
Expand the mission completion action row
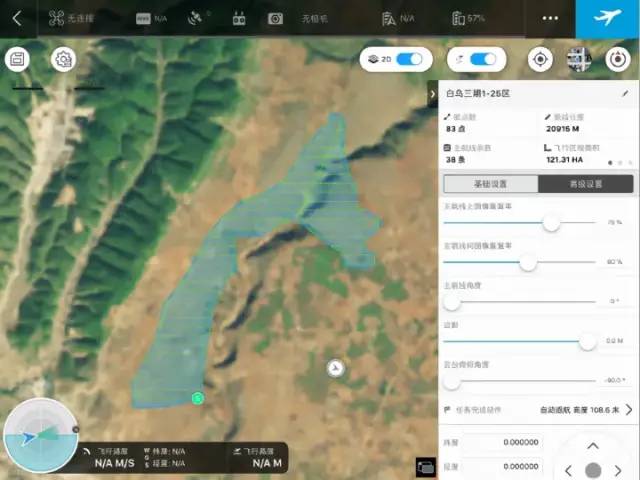coord(629,409)
